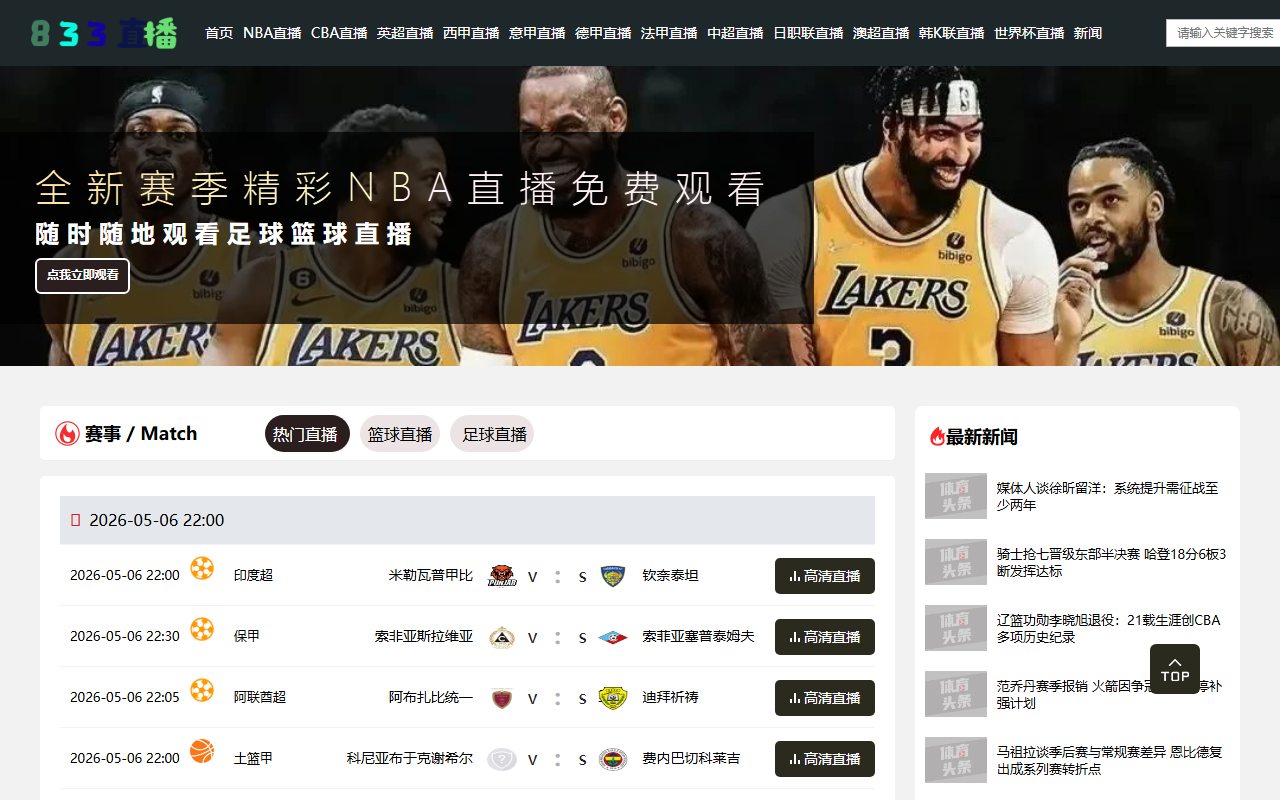Open 世界杯直播 navigation item
This screenshot has height=800, width=1280.
point(1029,33)
